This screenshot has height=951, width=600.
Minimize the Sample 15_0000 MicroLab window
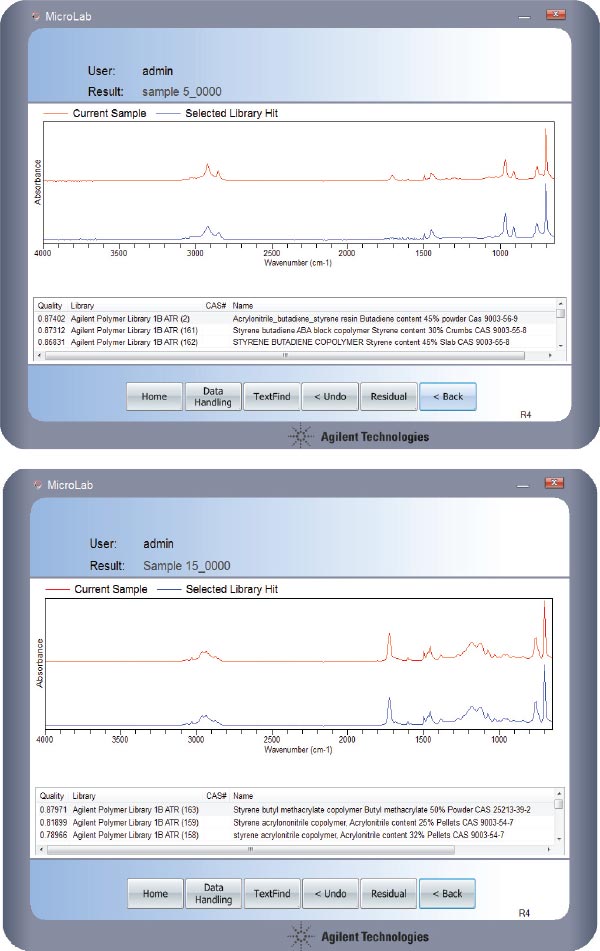522,484
